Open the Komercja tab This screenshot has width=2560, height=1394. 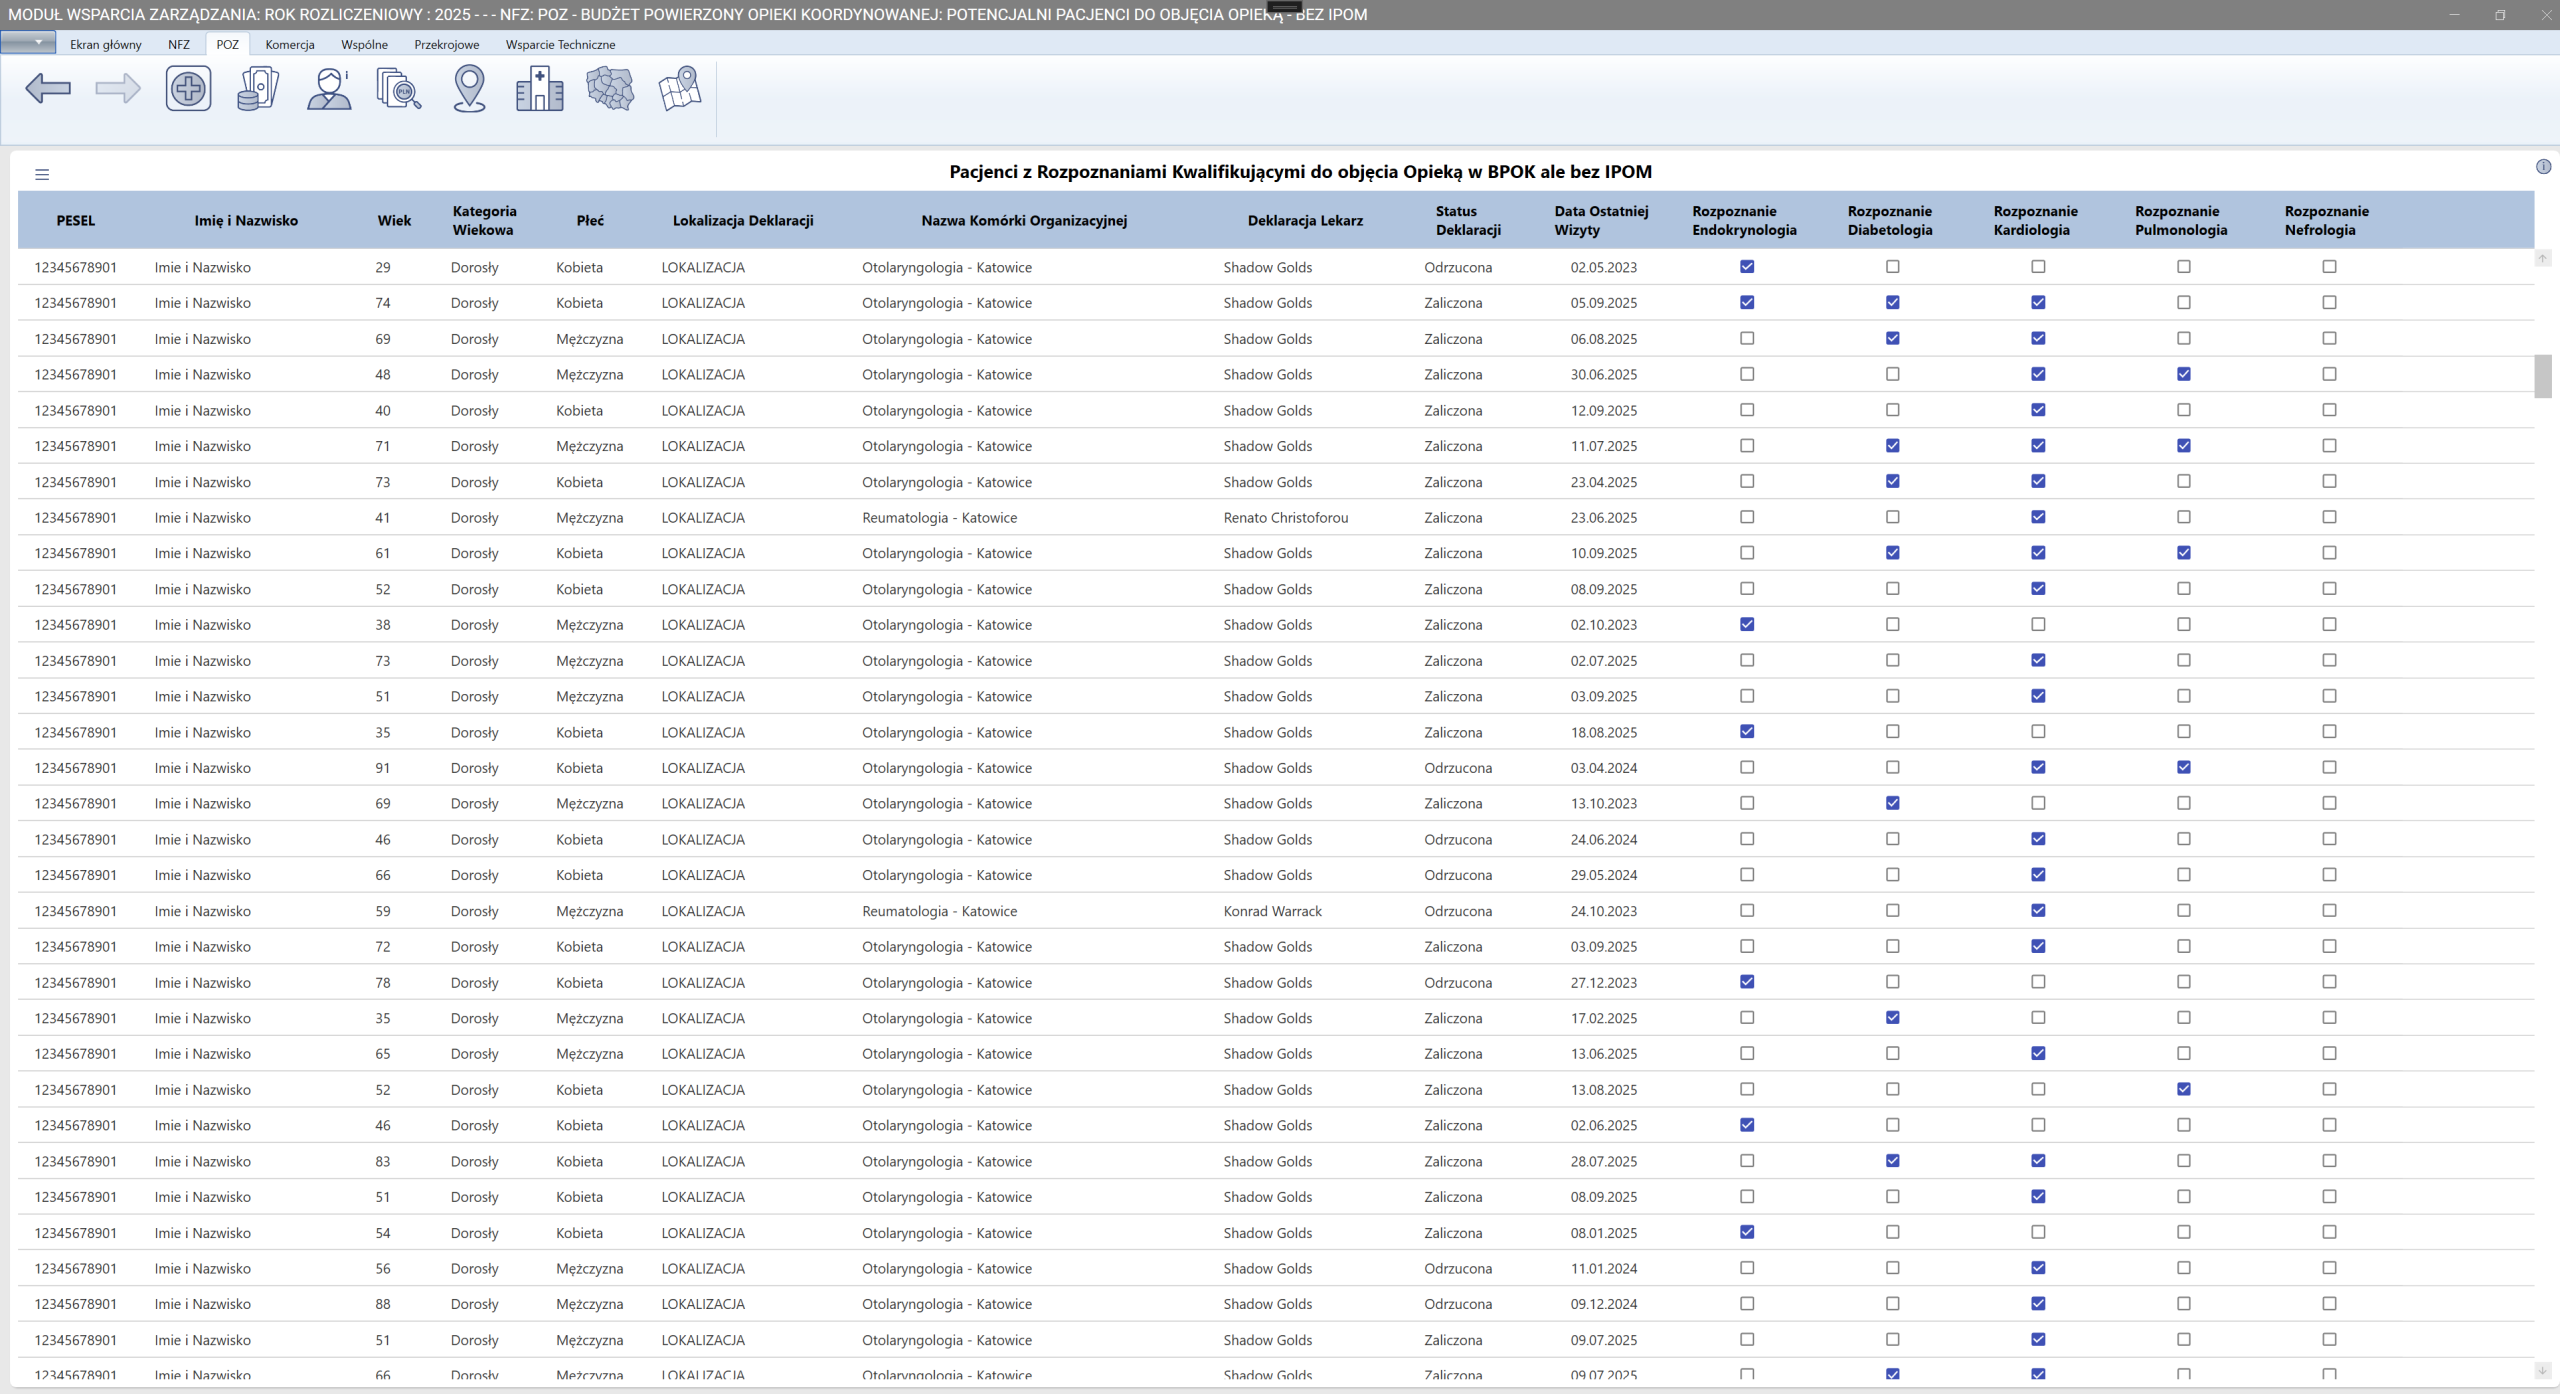coord(290,44)
